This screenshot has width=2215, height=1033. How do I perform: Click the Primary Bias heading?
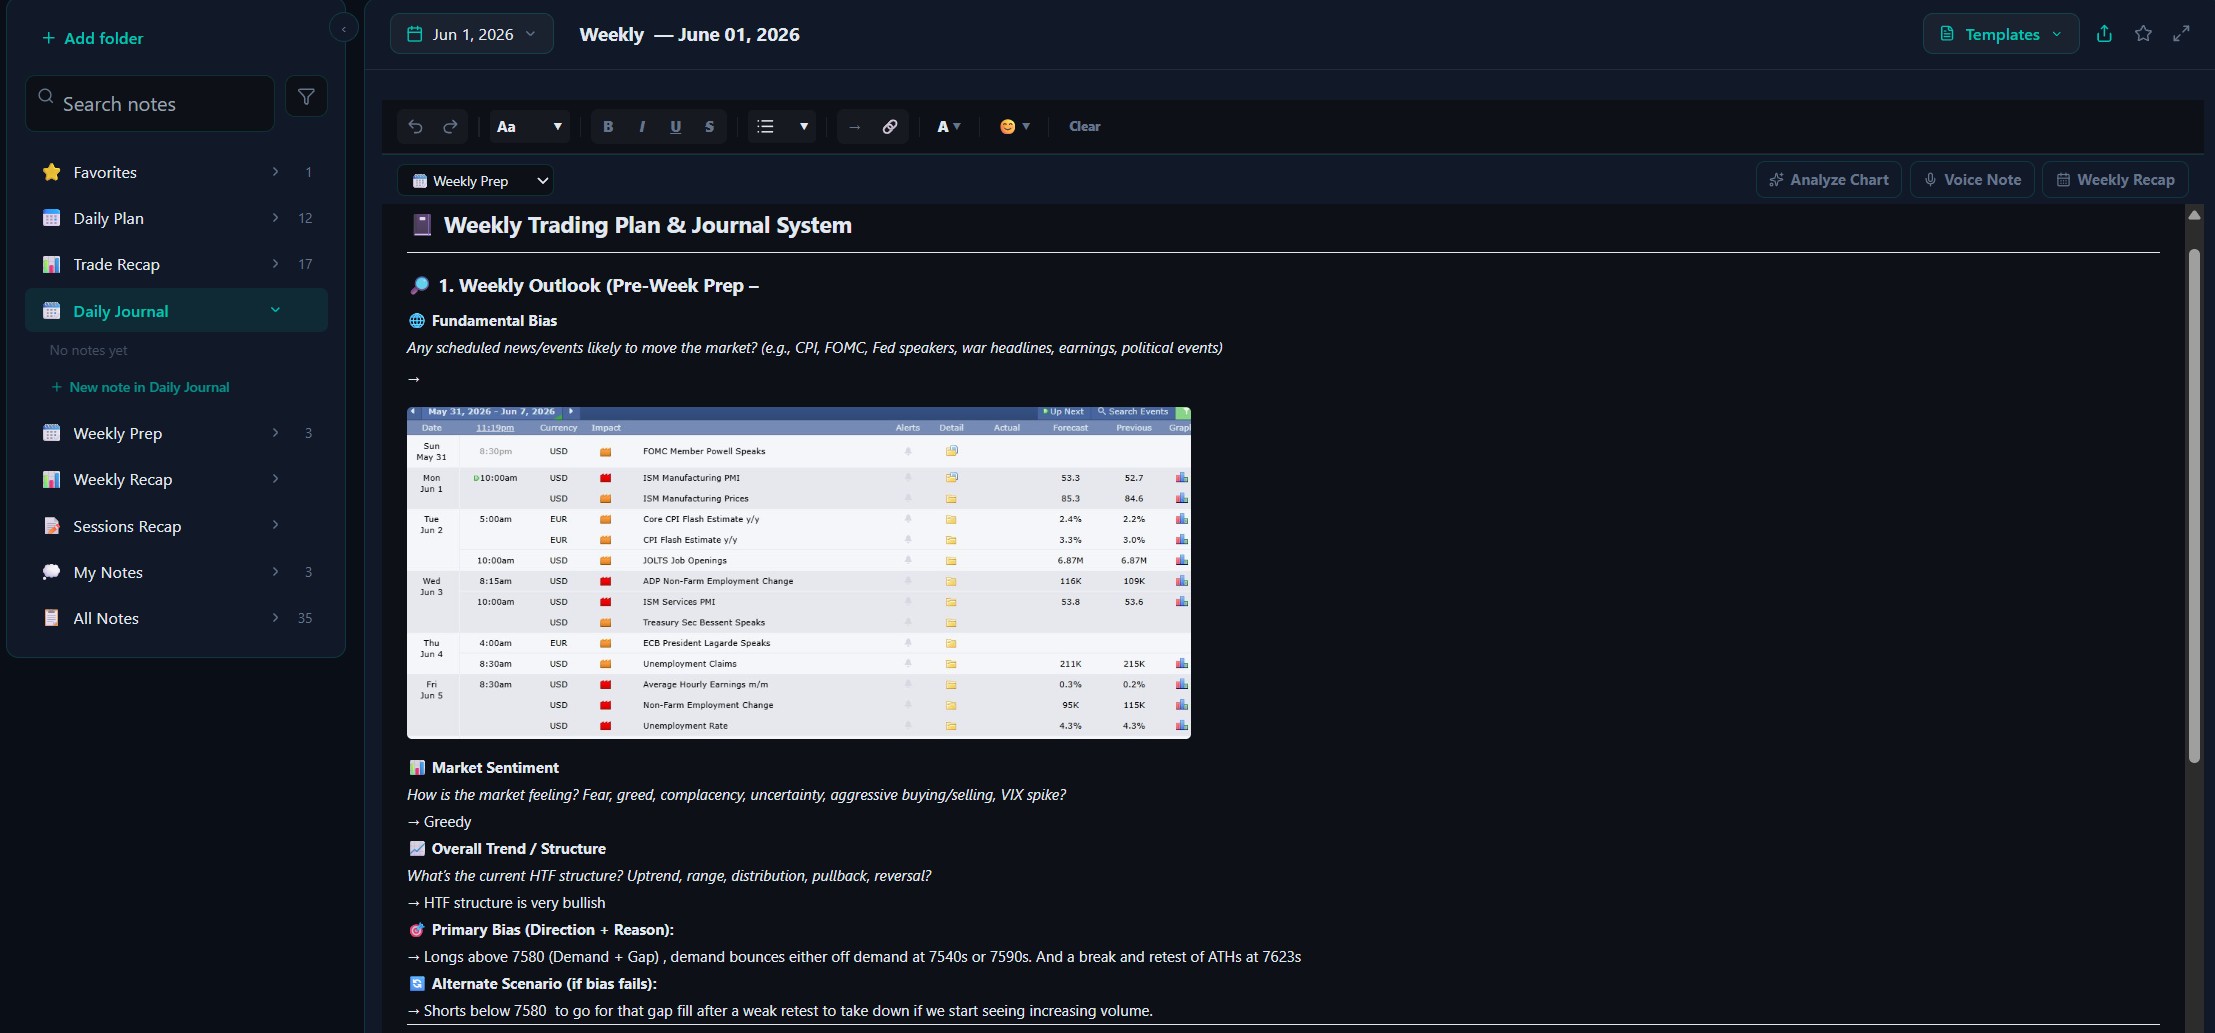tap(552, 930)
